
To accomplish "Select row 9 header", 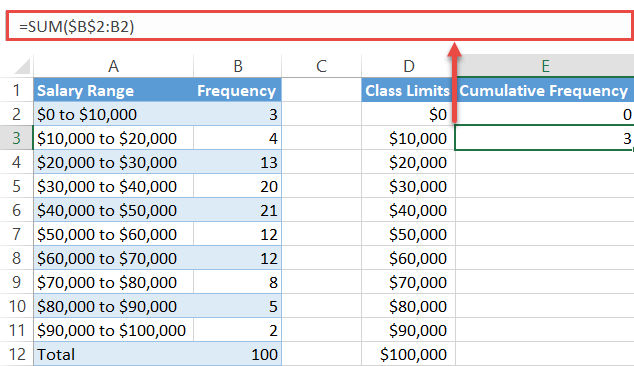I will 17,282.
